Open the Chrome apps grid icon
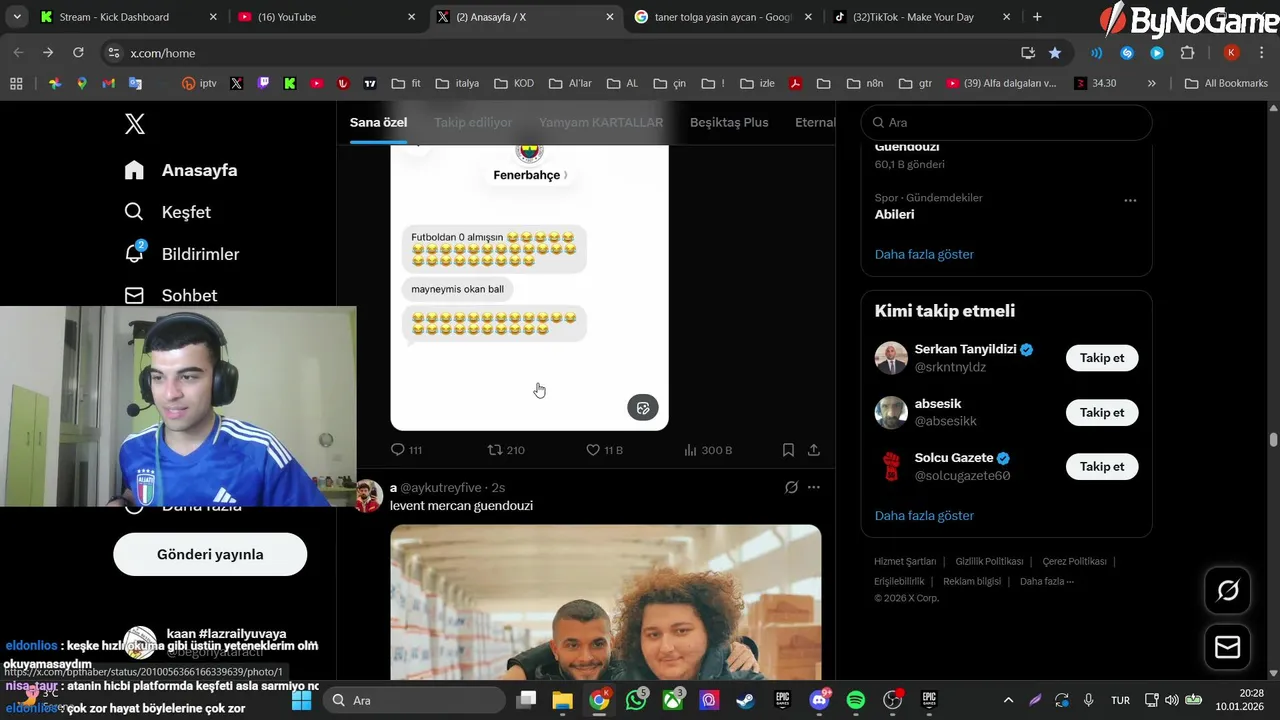This screenshot has height=720, width=1280. pyautogui.click(x=15, y=83)
